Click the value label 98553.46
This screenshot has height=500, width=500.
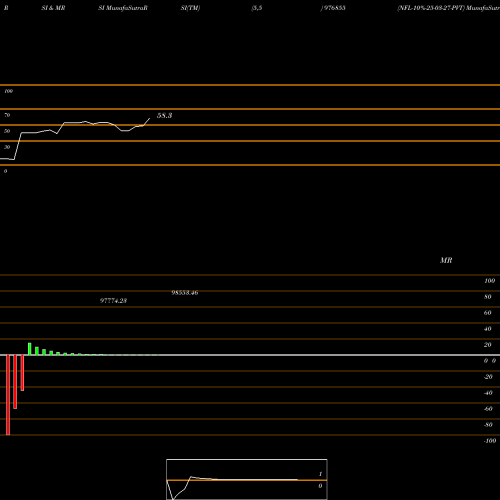185,293
